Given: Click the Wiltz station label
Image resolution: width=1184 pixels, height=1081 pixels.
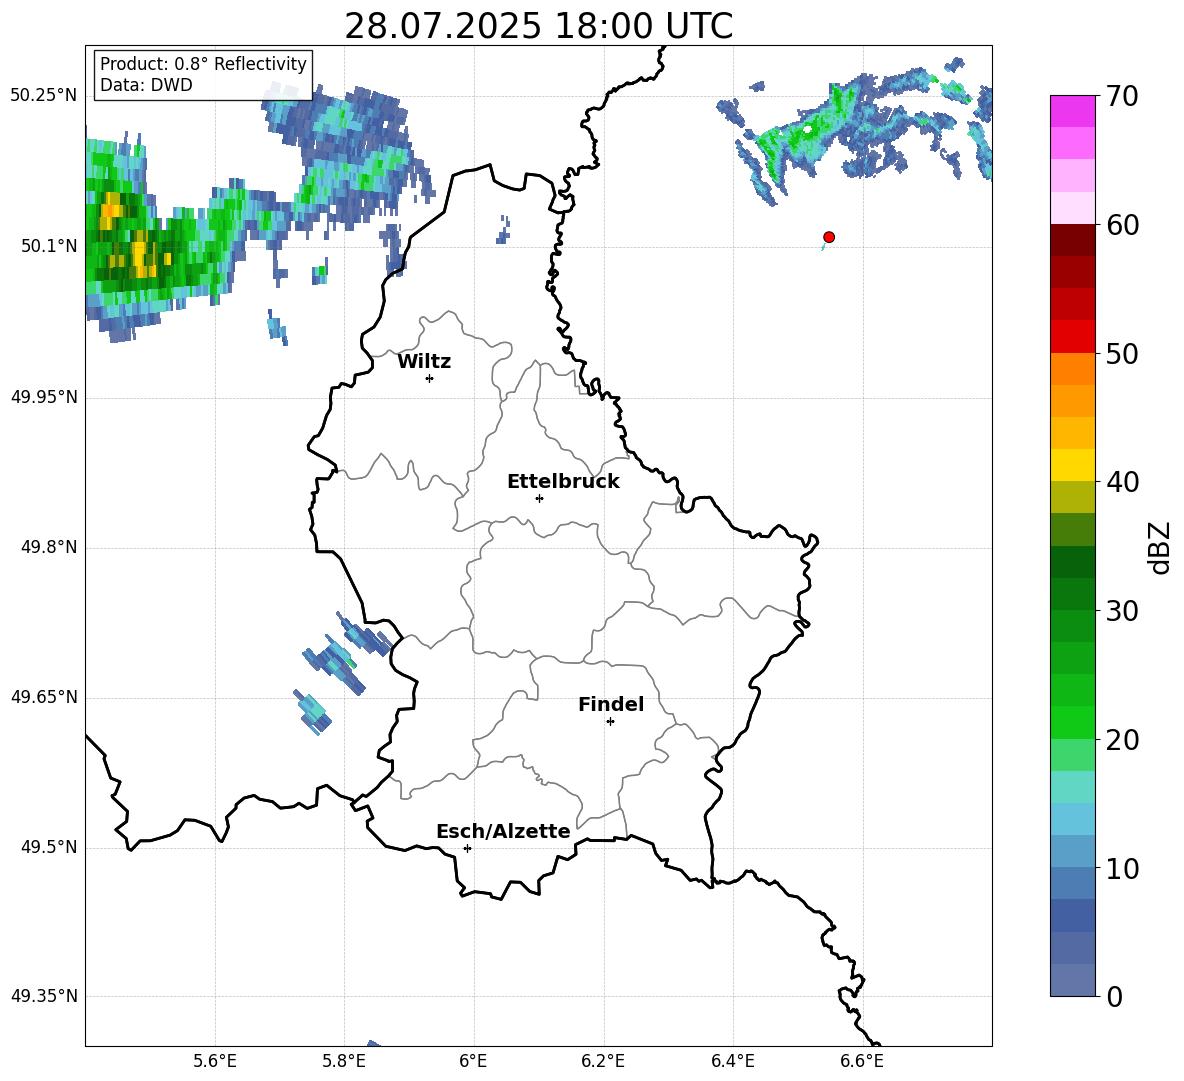Looking at the screenshot, I should point(424,362).
